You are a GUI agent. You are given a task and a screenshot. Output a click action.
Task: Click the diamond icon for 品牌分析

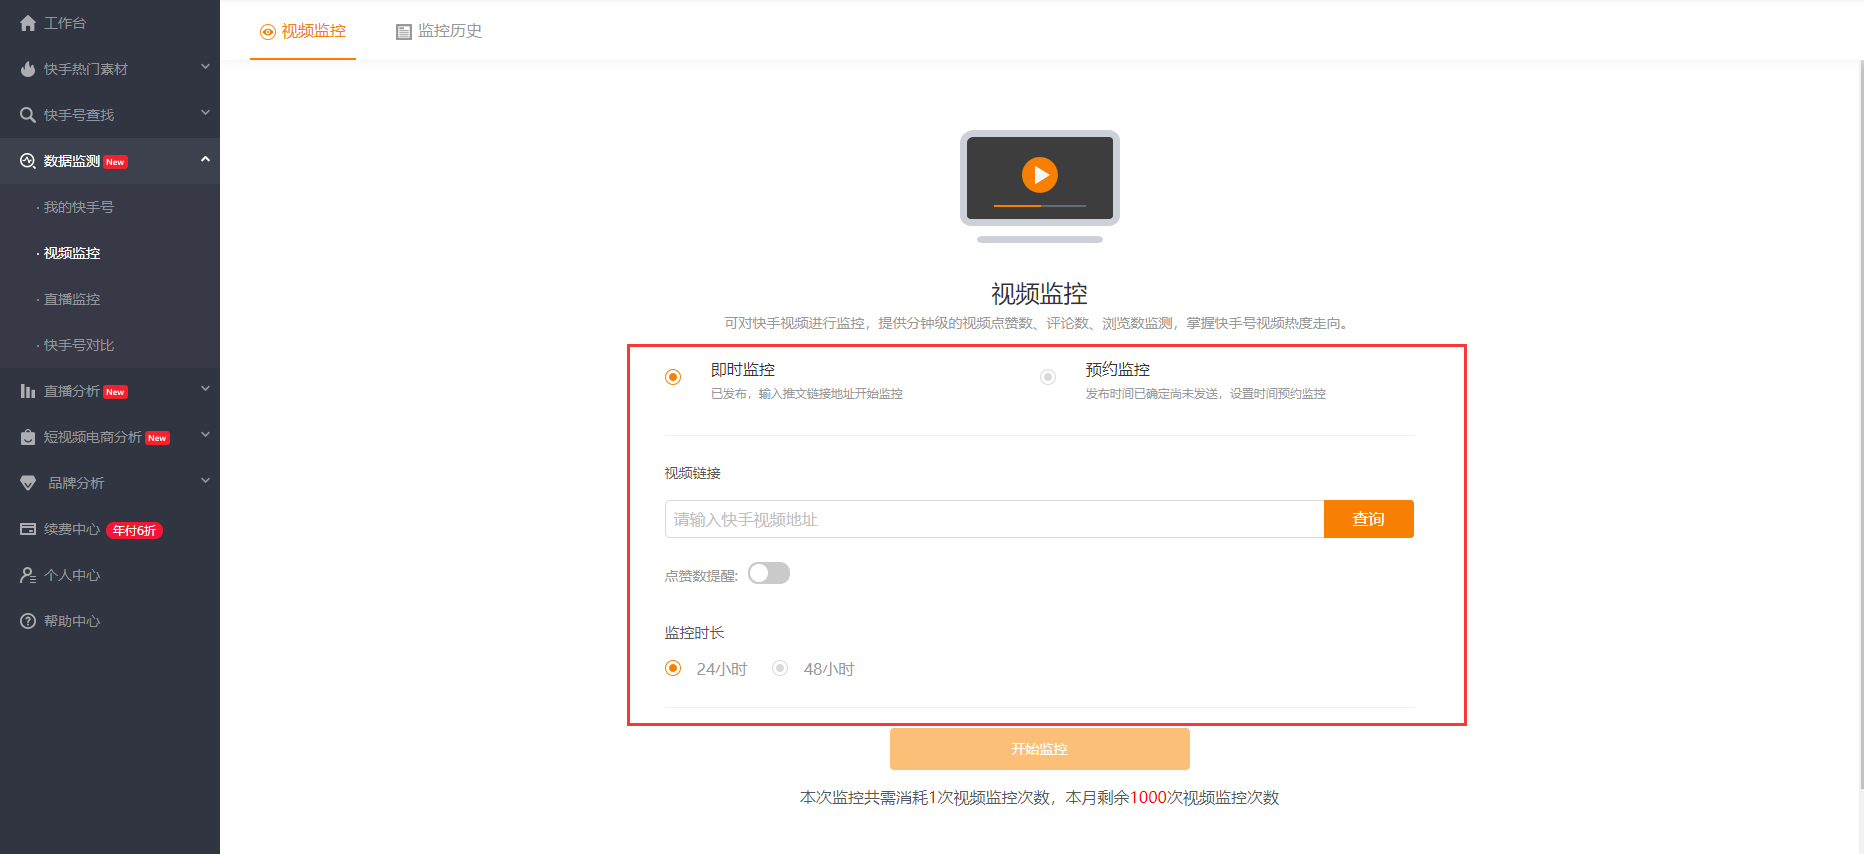pyautogui.click(x=28, y=483)
